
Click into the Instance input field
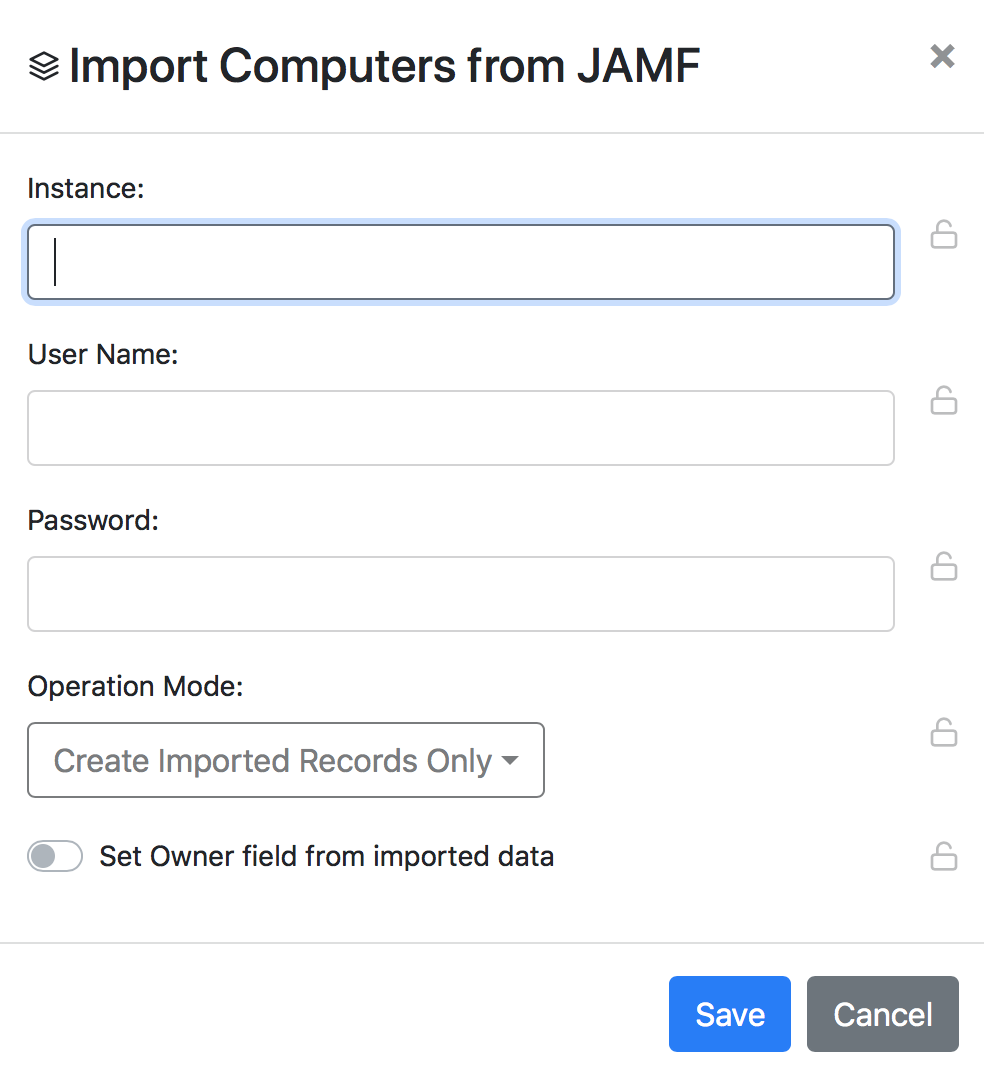click(x=460, y=262)
